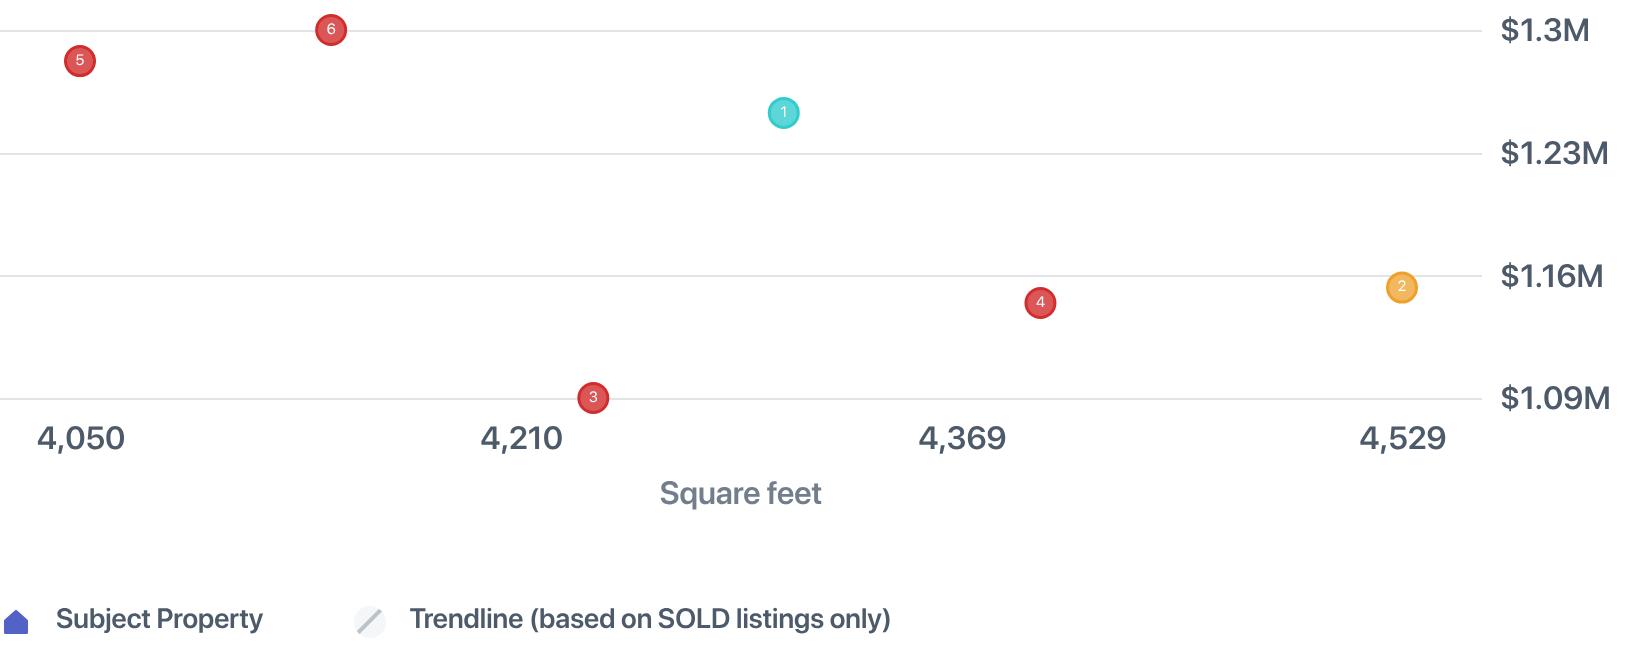Click the Square feet axis title

pos(740,493)
